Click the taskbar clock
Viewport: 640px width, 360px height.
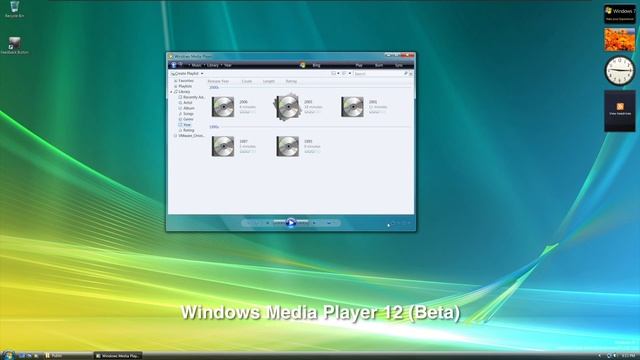click(630, 356)
